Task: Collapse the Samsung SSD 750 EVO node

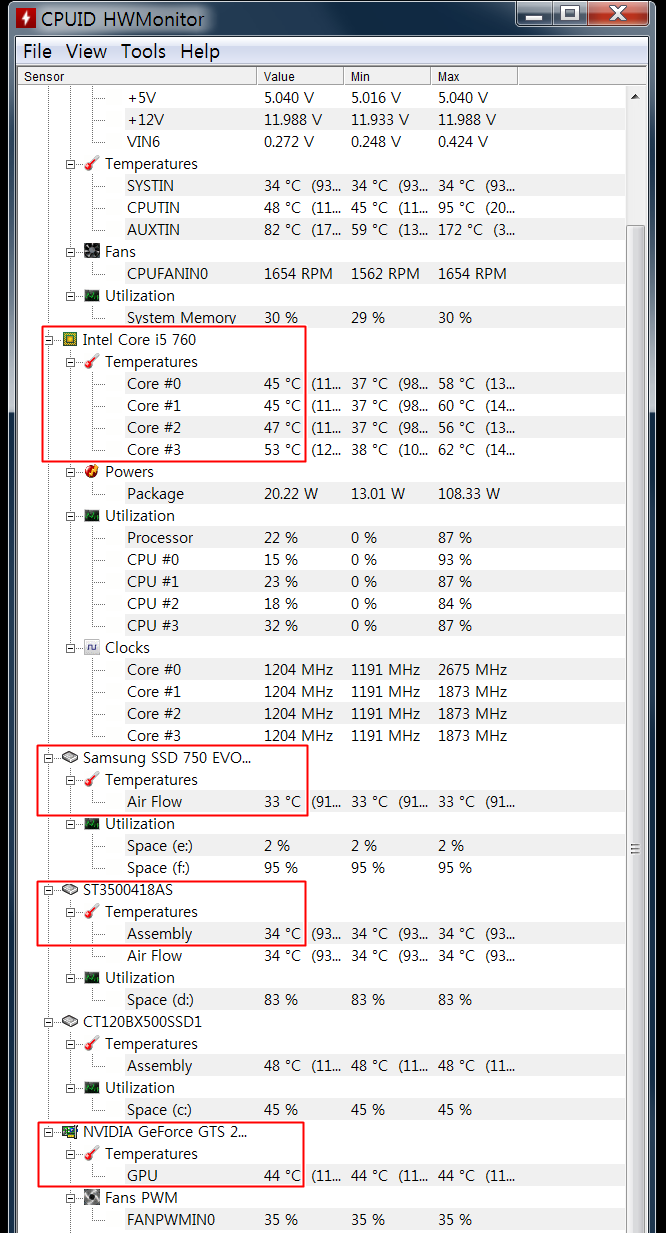Action: click(x=49, y=758)
